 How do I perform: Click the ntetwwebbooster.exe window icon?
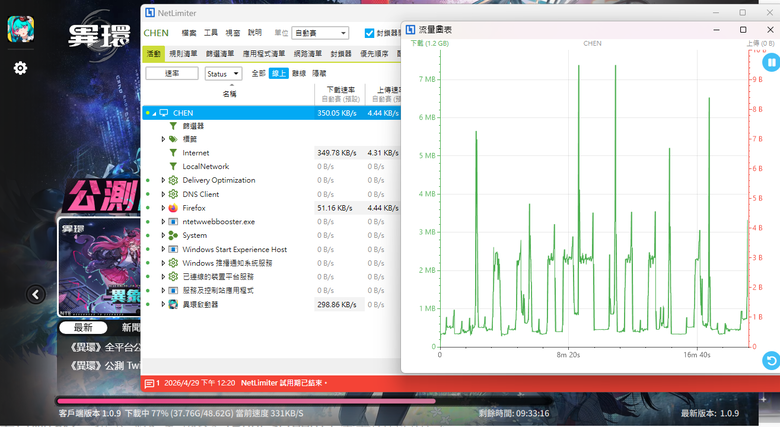click(x=173, y=221)
